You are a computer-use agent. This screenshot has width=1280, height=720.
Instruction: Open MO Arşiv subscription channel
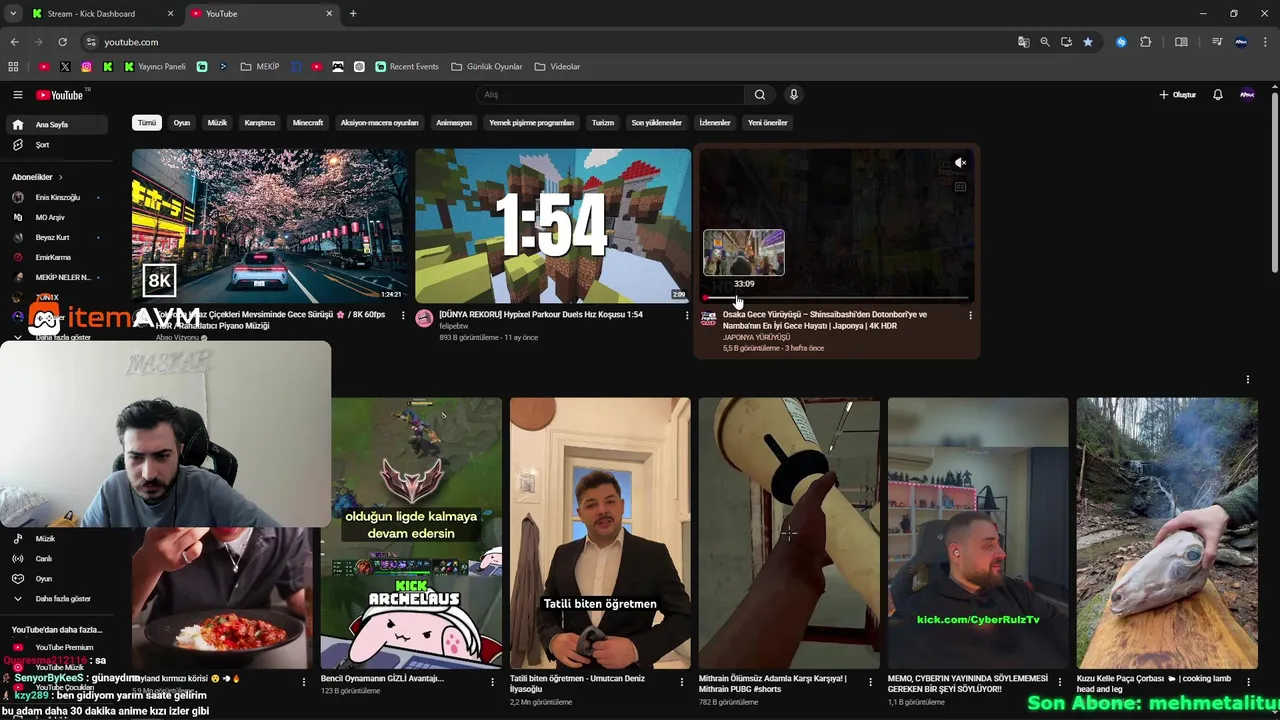[x=57, y=217]
